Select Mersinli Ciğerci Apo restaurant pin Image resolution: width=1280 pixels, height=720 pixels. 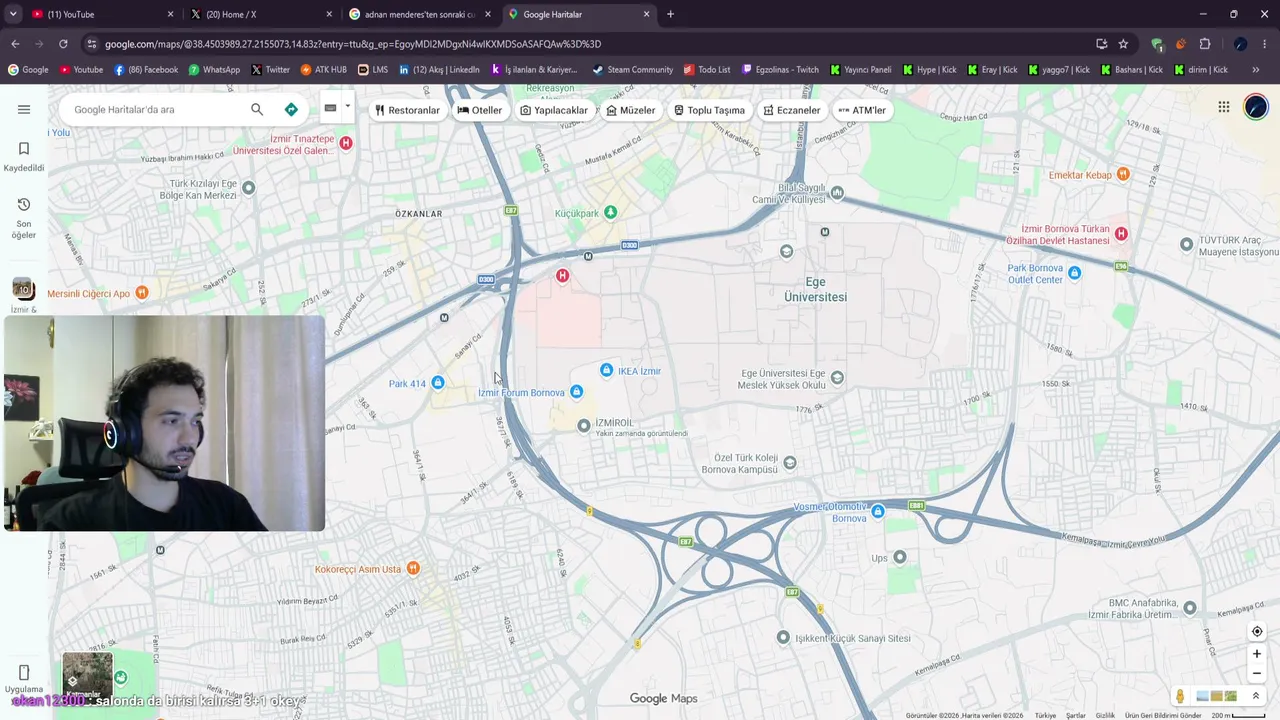tap(142, 293)
